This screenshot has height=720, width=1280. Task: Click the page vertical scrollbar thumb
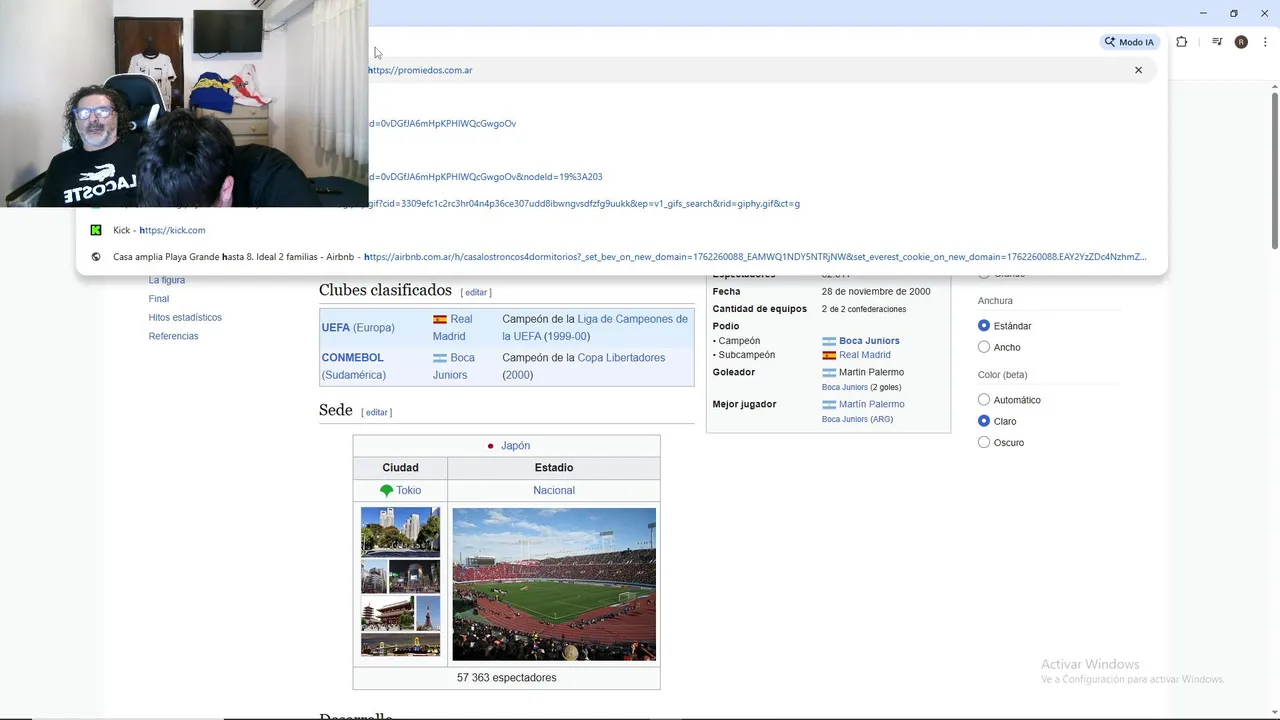1275,170
